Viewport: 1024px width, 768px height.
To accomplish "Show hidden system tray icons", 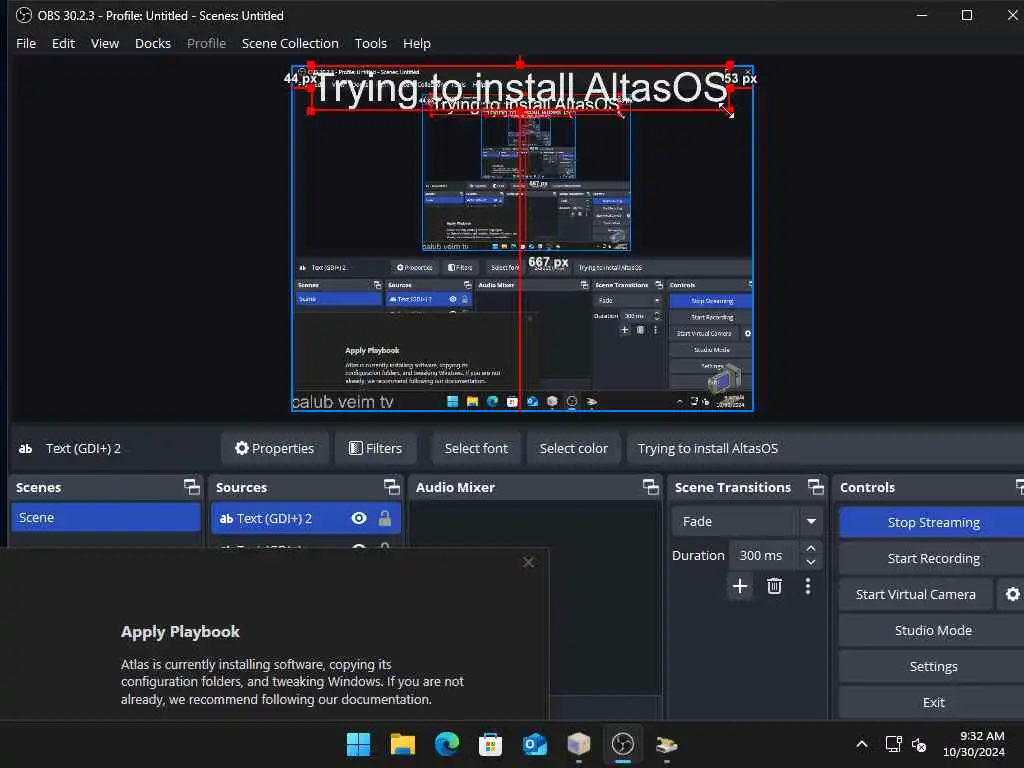I will click(861, 744).
